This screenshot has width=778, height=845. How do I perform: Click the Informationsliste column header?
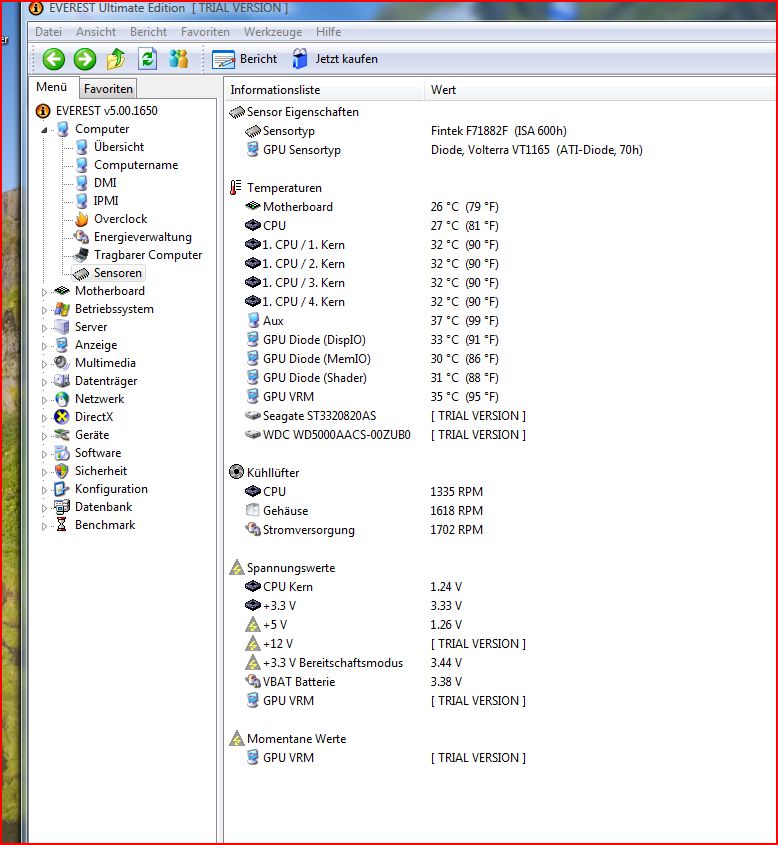click(324, 90)
